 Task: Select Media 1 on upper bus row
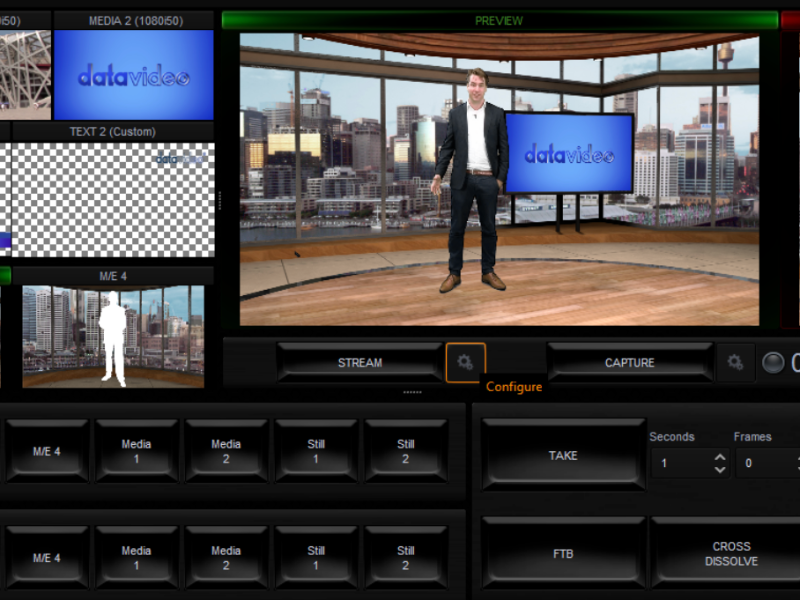click(x=136, y=452)
